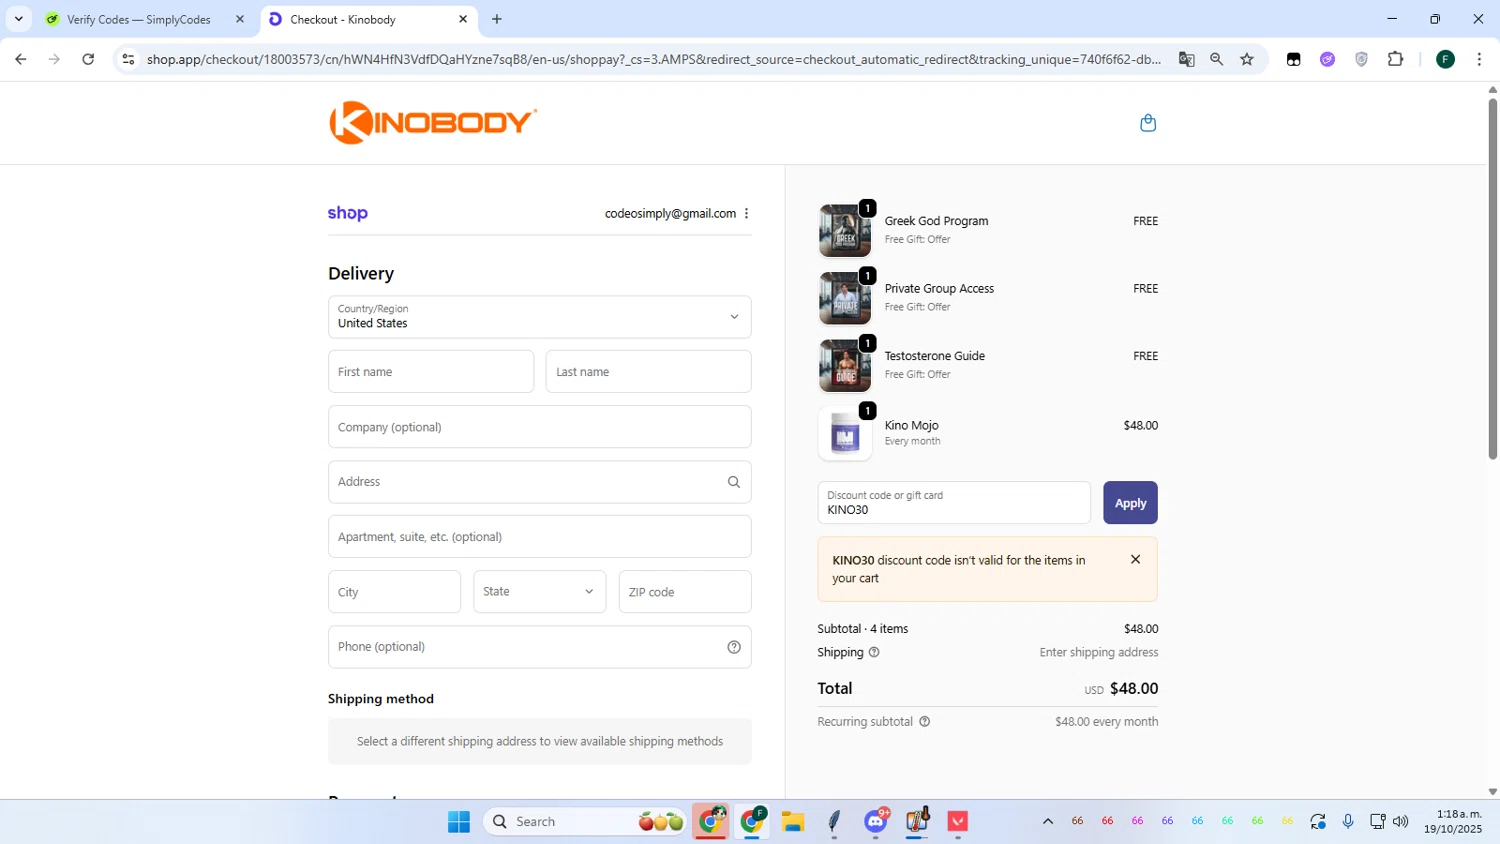
Task: Click the translate page icon
Action: click(x=1186, y=59)
